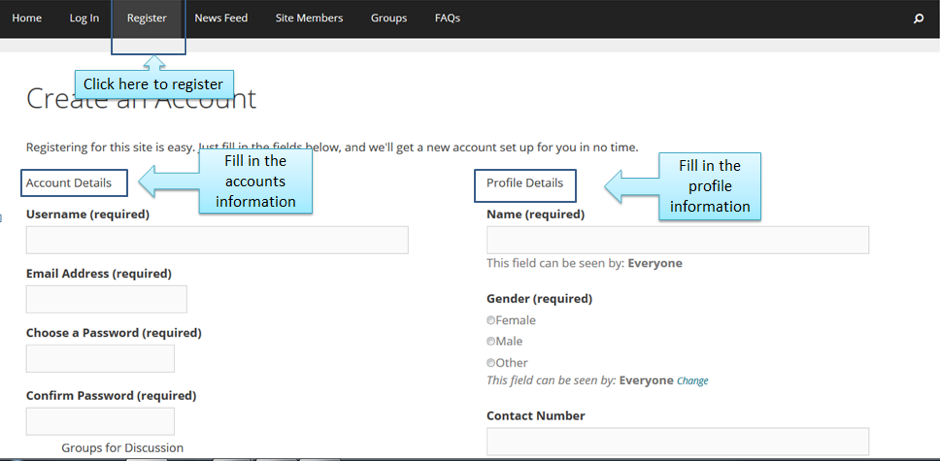The height and width of the screenshot is (461, 940).
Task: Choose Other as gender
Action: click(491, 363)
